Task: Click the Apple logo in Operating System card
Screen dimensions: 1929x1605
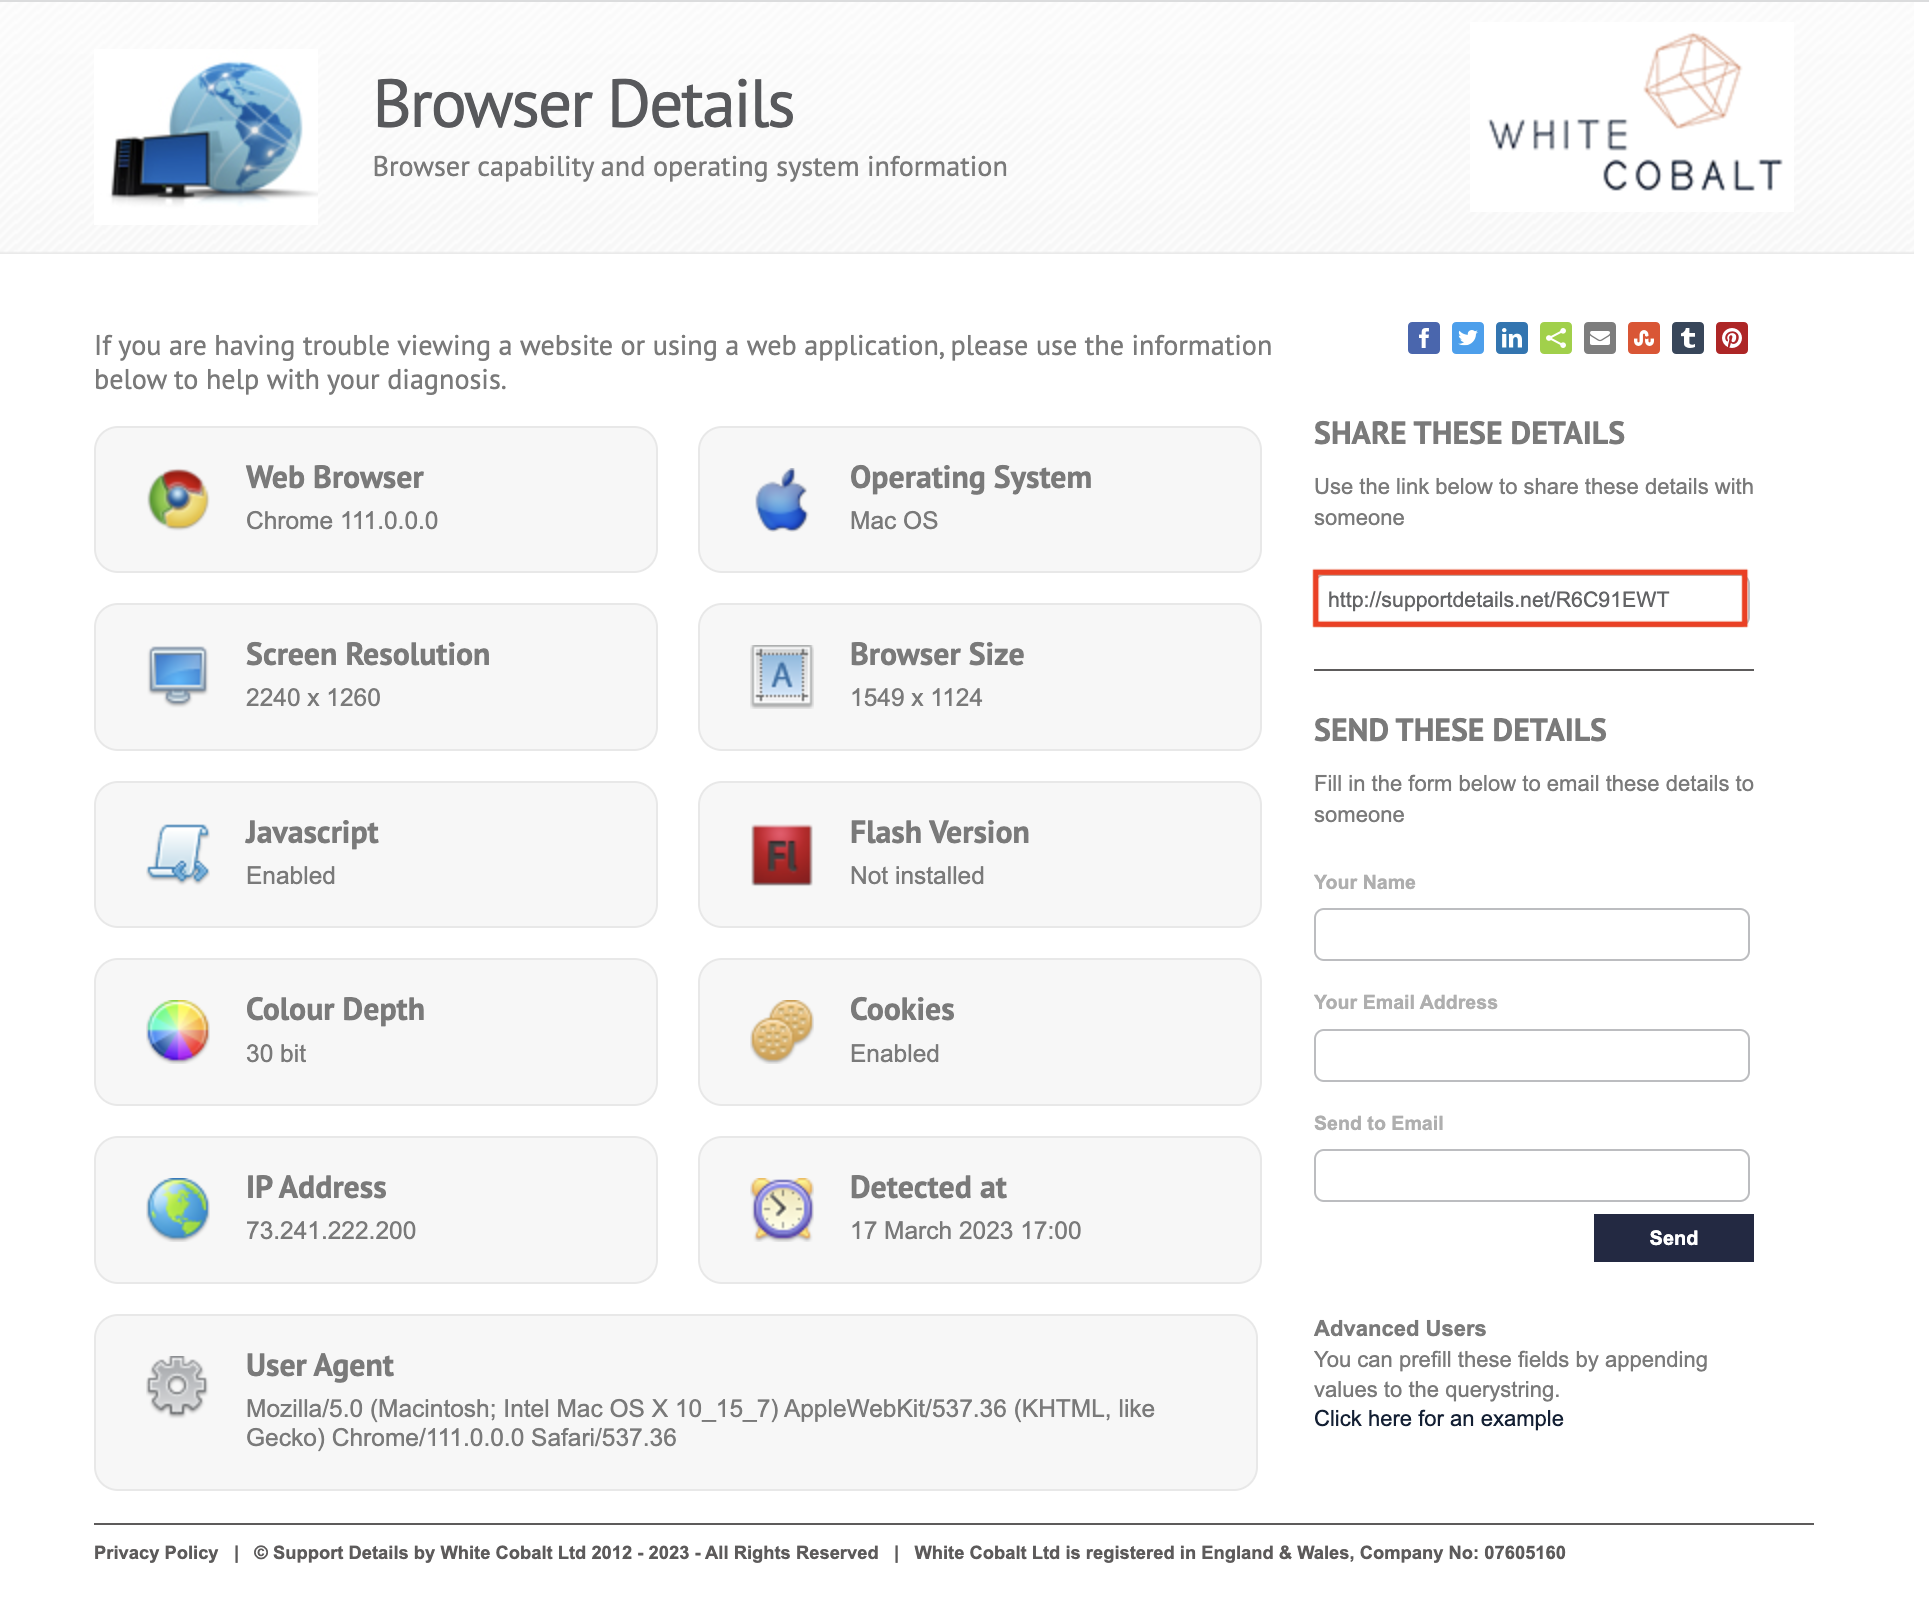Action: point(781,499)
